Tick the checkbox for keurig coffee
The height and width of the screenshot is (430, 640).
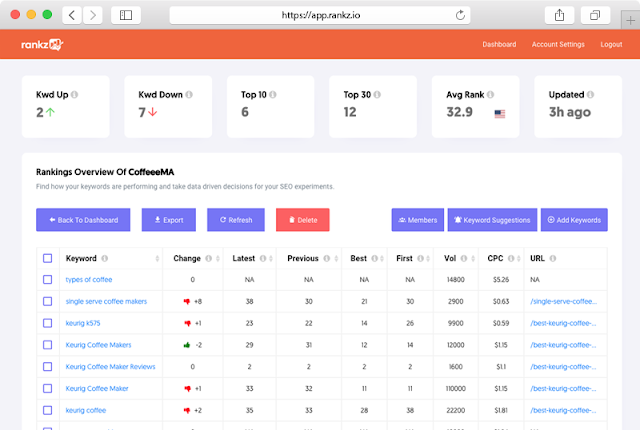click(x=47, y=410)
